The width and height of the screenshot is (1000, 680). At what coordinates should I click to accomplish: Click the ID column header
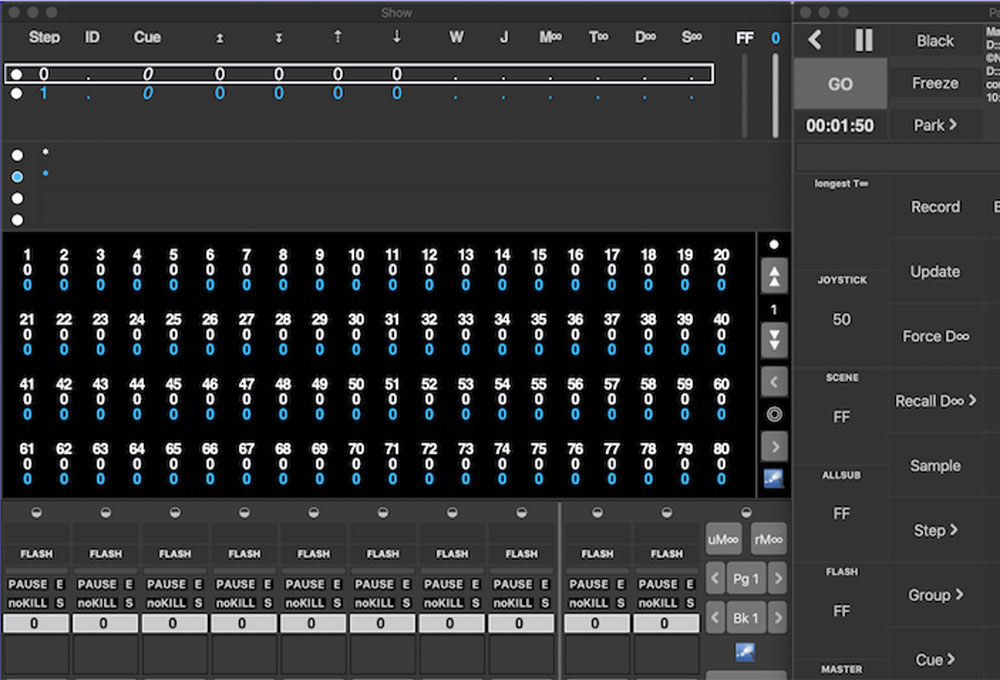(x=92, y=37)
